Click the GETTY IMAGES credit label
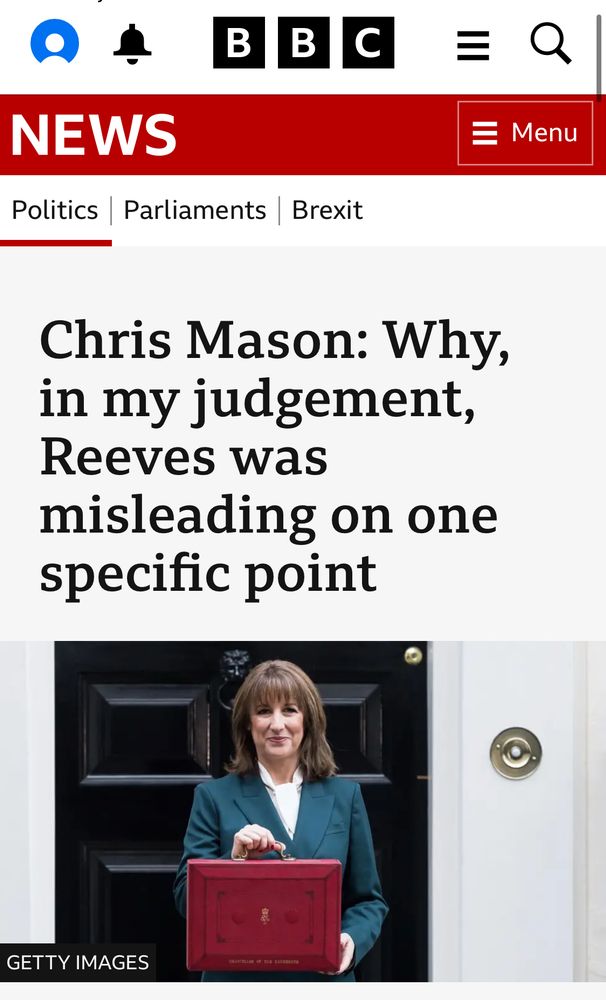Screen dimensions: 606x1000 (x=77, y=963)
